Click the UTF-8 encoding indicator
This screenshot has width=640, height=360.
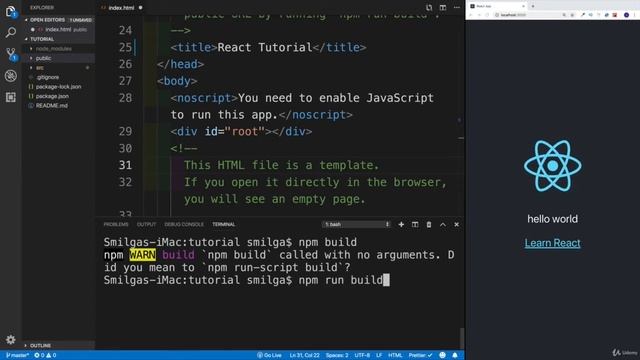tap(362, 356)
